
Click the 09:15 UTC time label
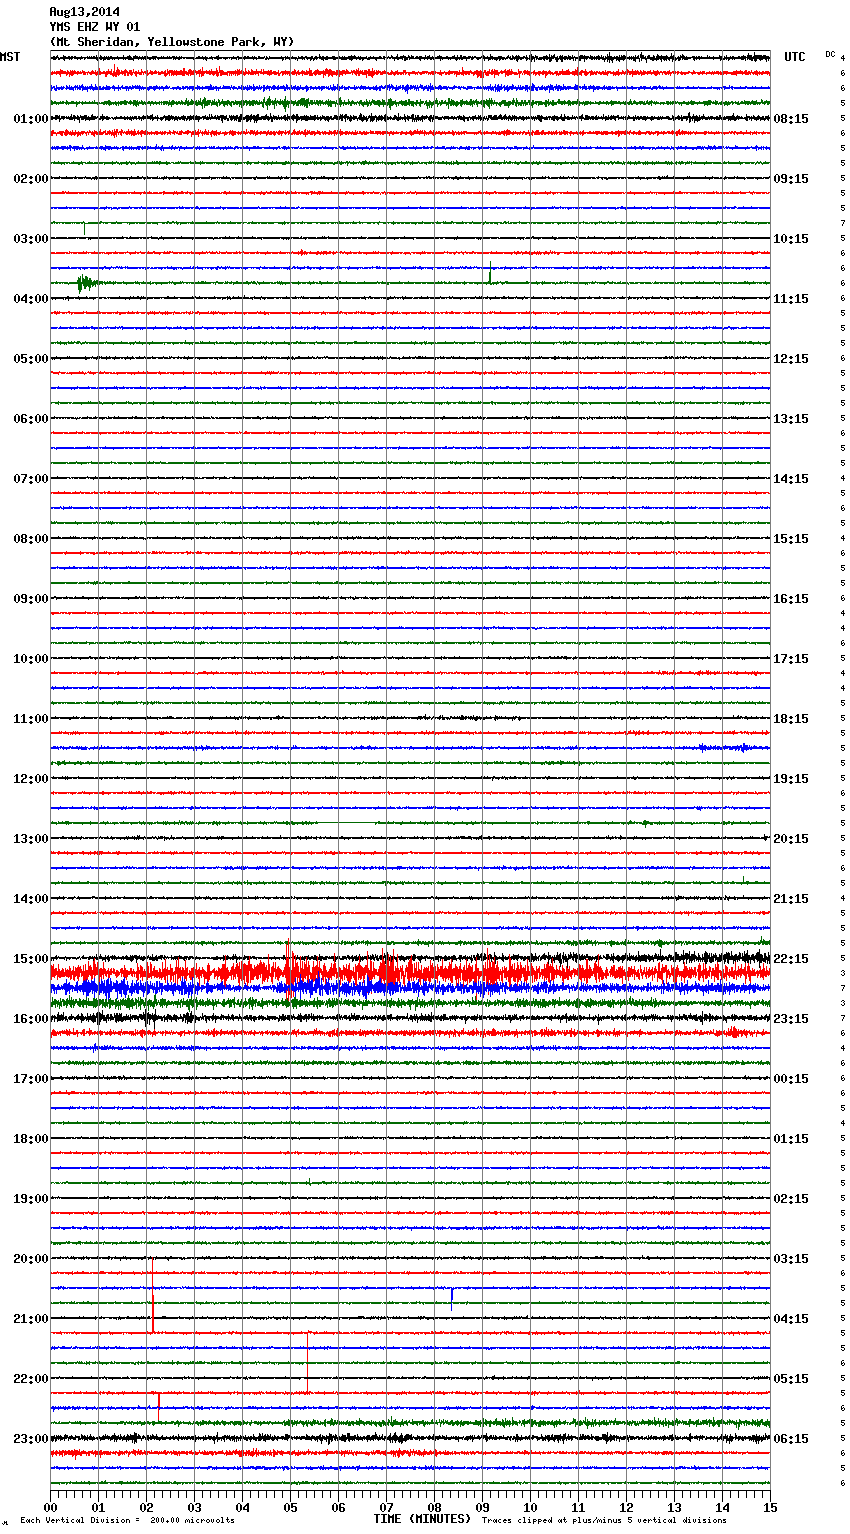(791, 179)
